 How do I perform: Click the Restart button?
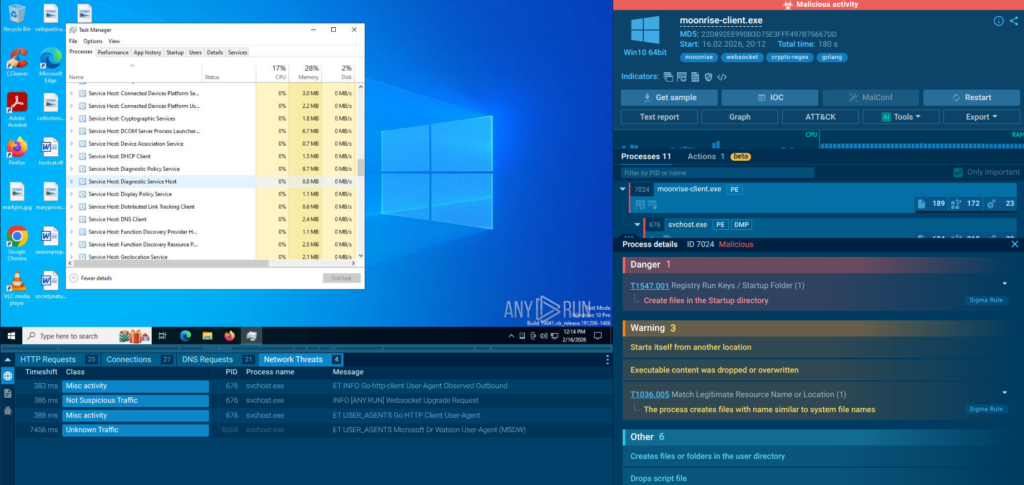click(972, 97)
